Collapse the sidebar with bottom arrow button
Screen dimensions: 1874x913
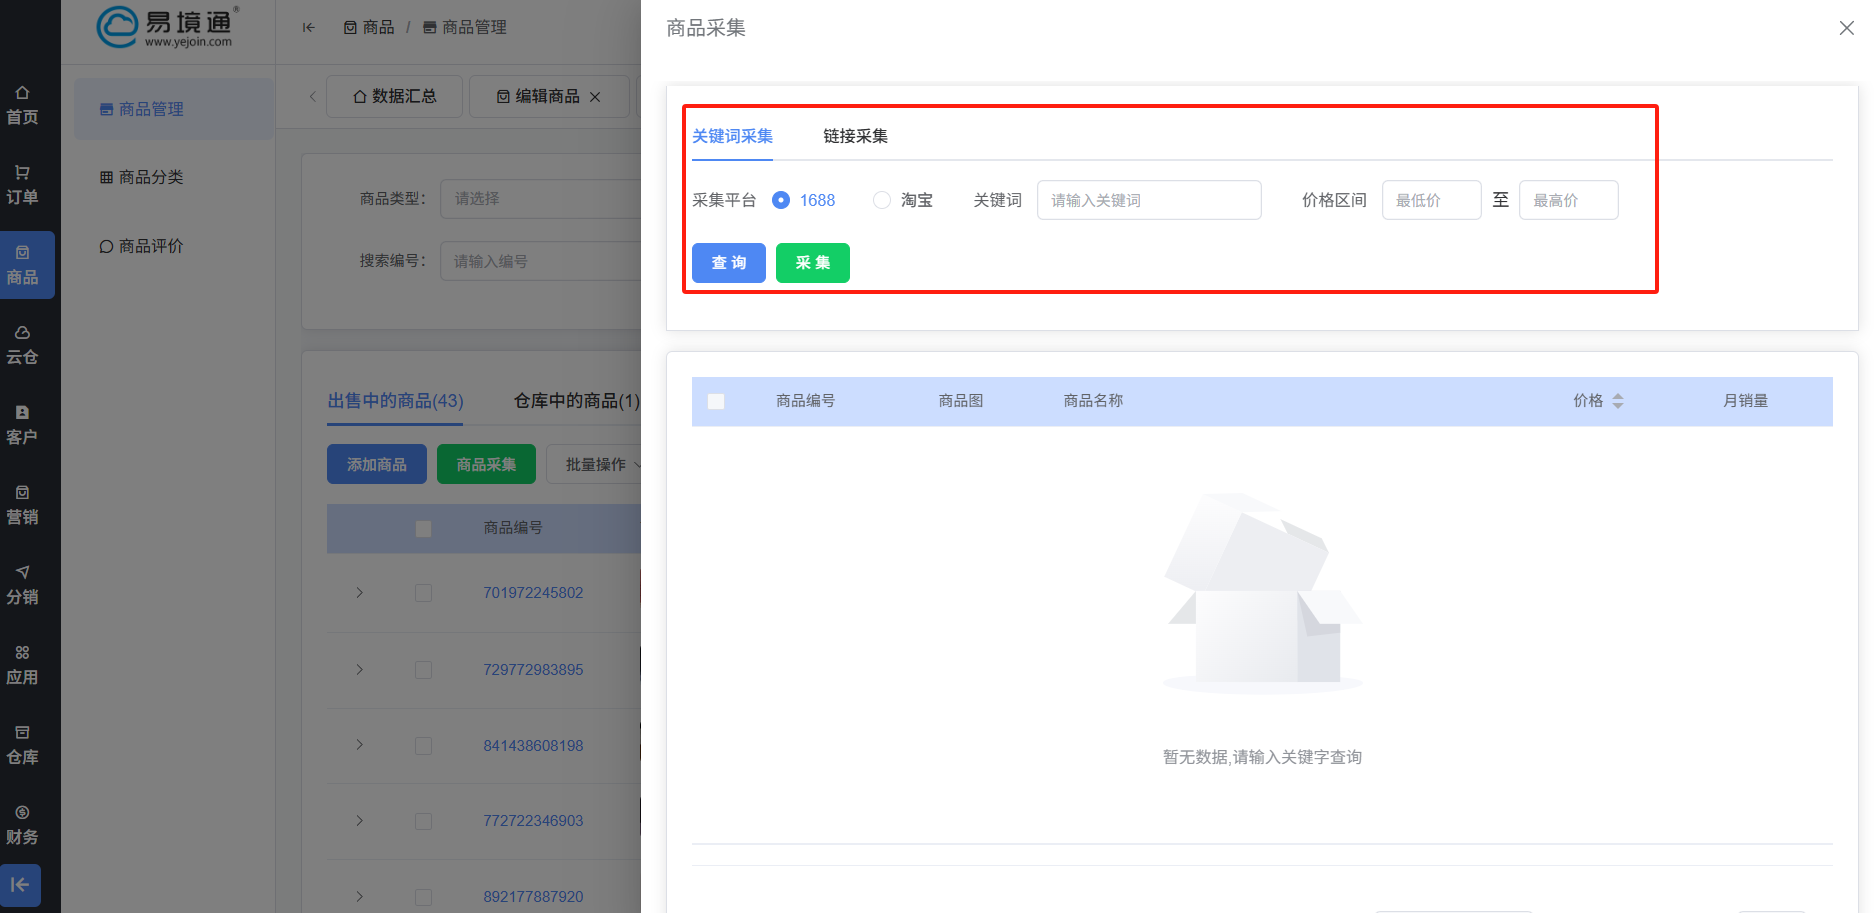click(x=20, y=885)
